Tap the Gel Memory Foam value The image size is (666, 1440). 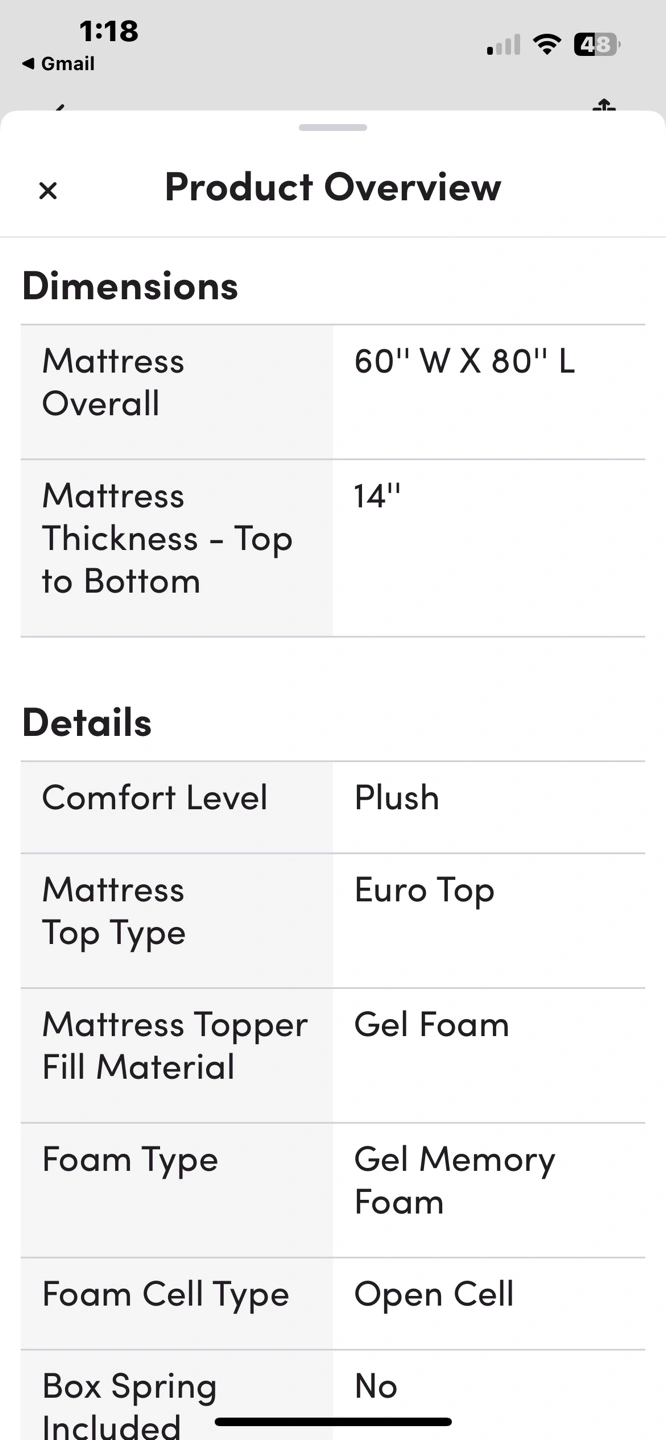[x=455, y=1180]
